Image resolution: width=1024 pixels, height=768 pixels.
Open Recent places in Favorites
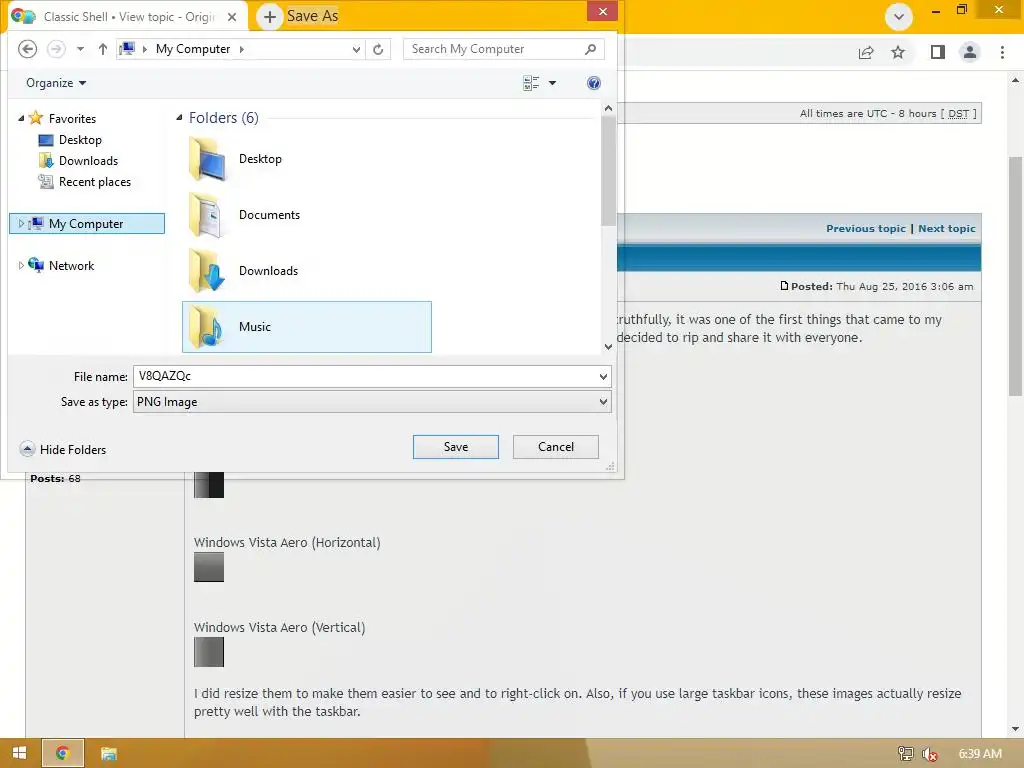95,182
